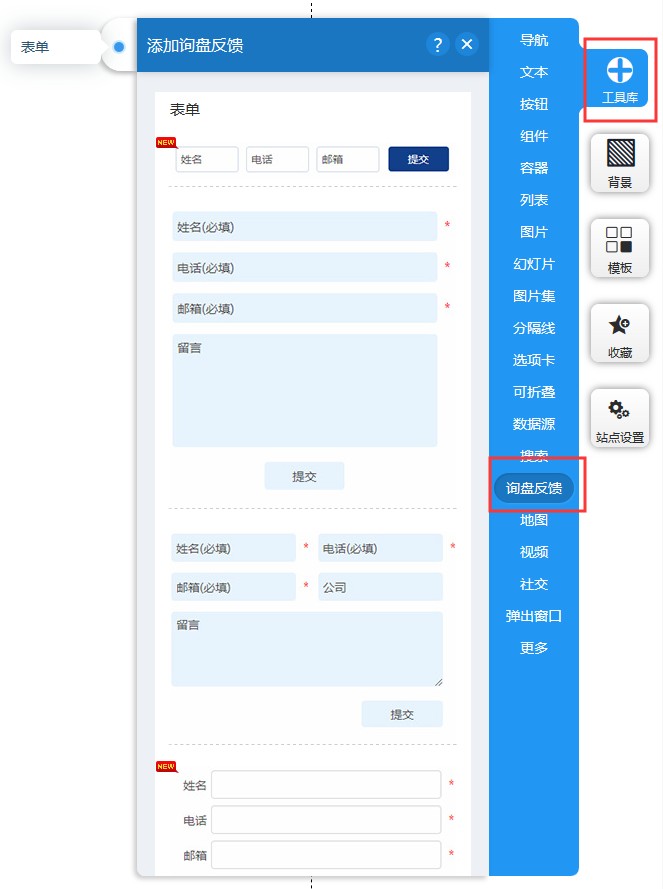Click the 公司 input field
This screenshot has width=663, height=889.
[381, 587]
